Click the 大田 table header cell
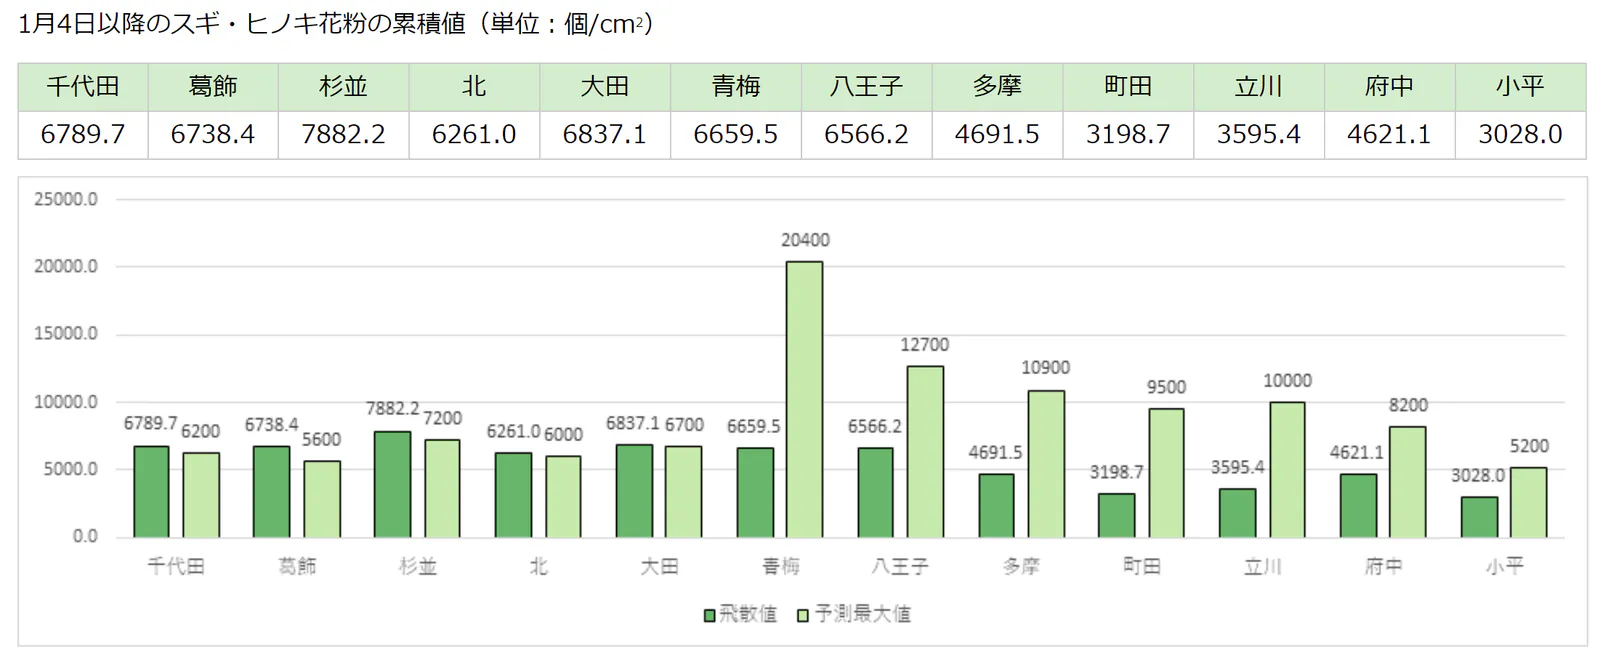 point(605,87)
